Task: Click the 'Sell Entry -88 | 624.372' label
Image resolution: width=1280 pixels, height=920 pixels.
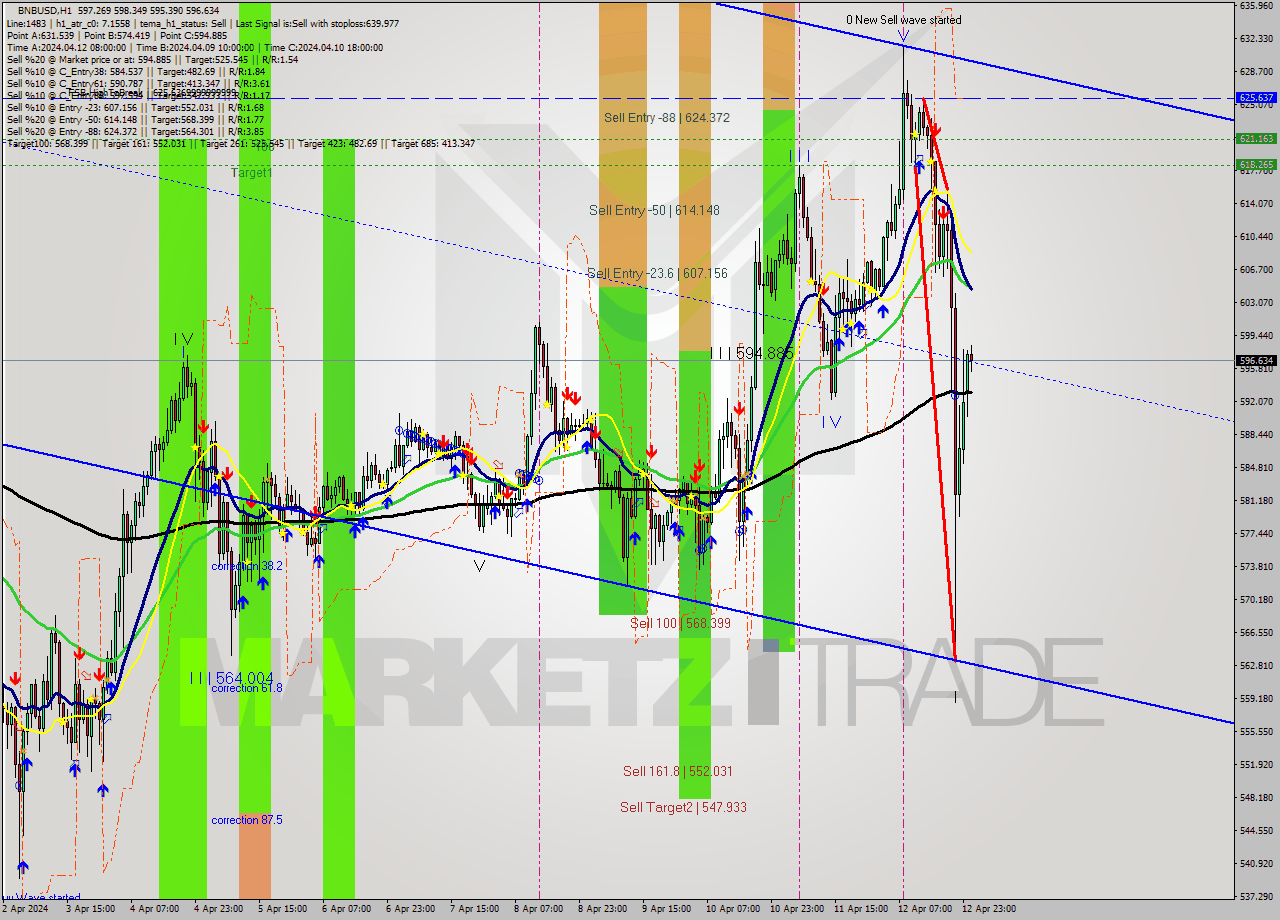Action: tap(667, 118)
